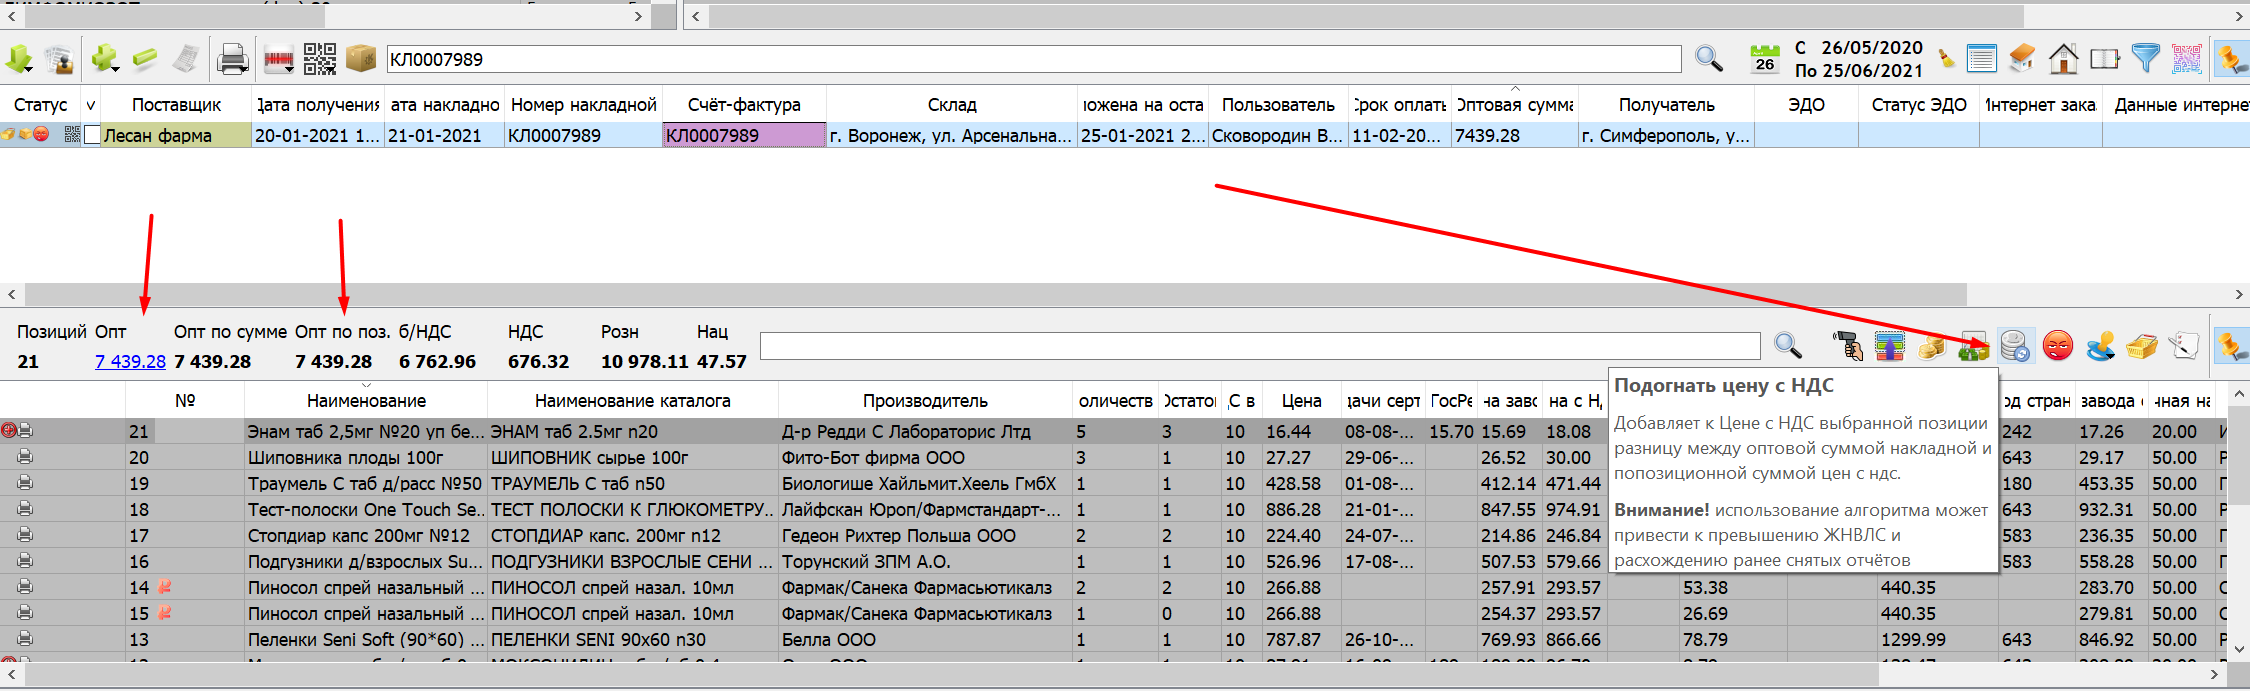Click the yellow shopping basket icon

click(x=2141, y=347)
